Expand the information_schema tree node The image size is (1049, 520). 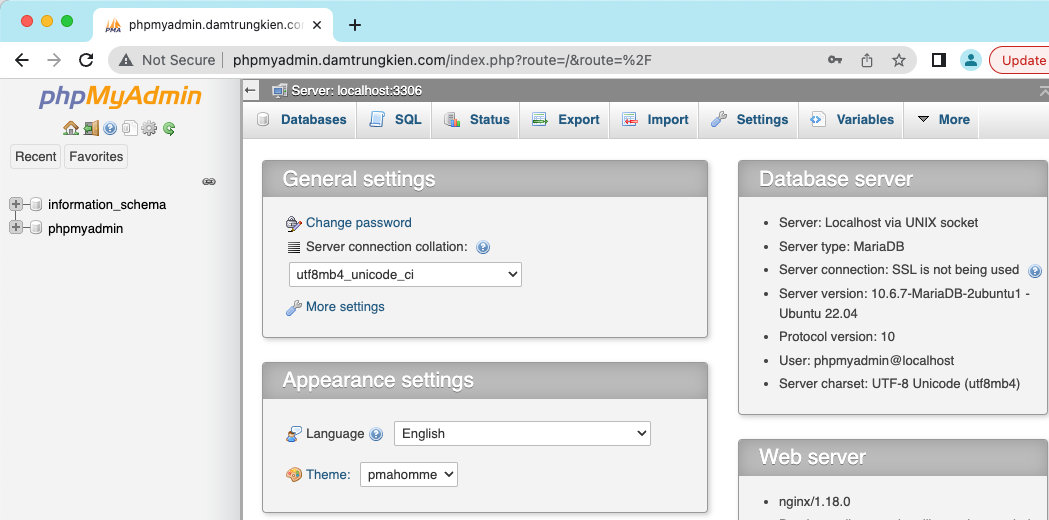pos(16,204)
